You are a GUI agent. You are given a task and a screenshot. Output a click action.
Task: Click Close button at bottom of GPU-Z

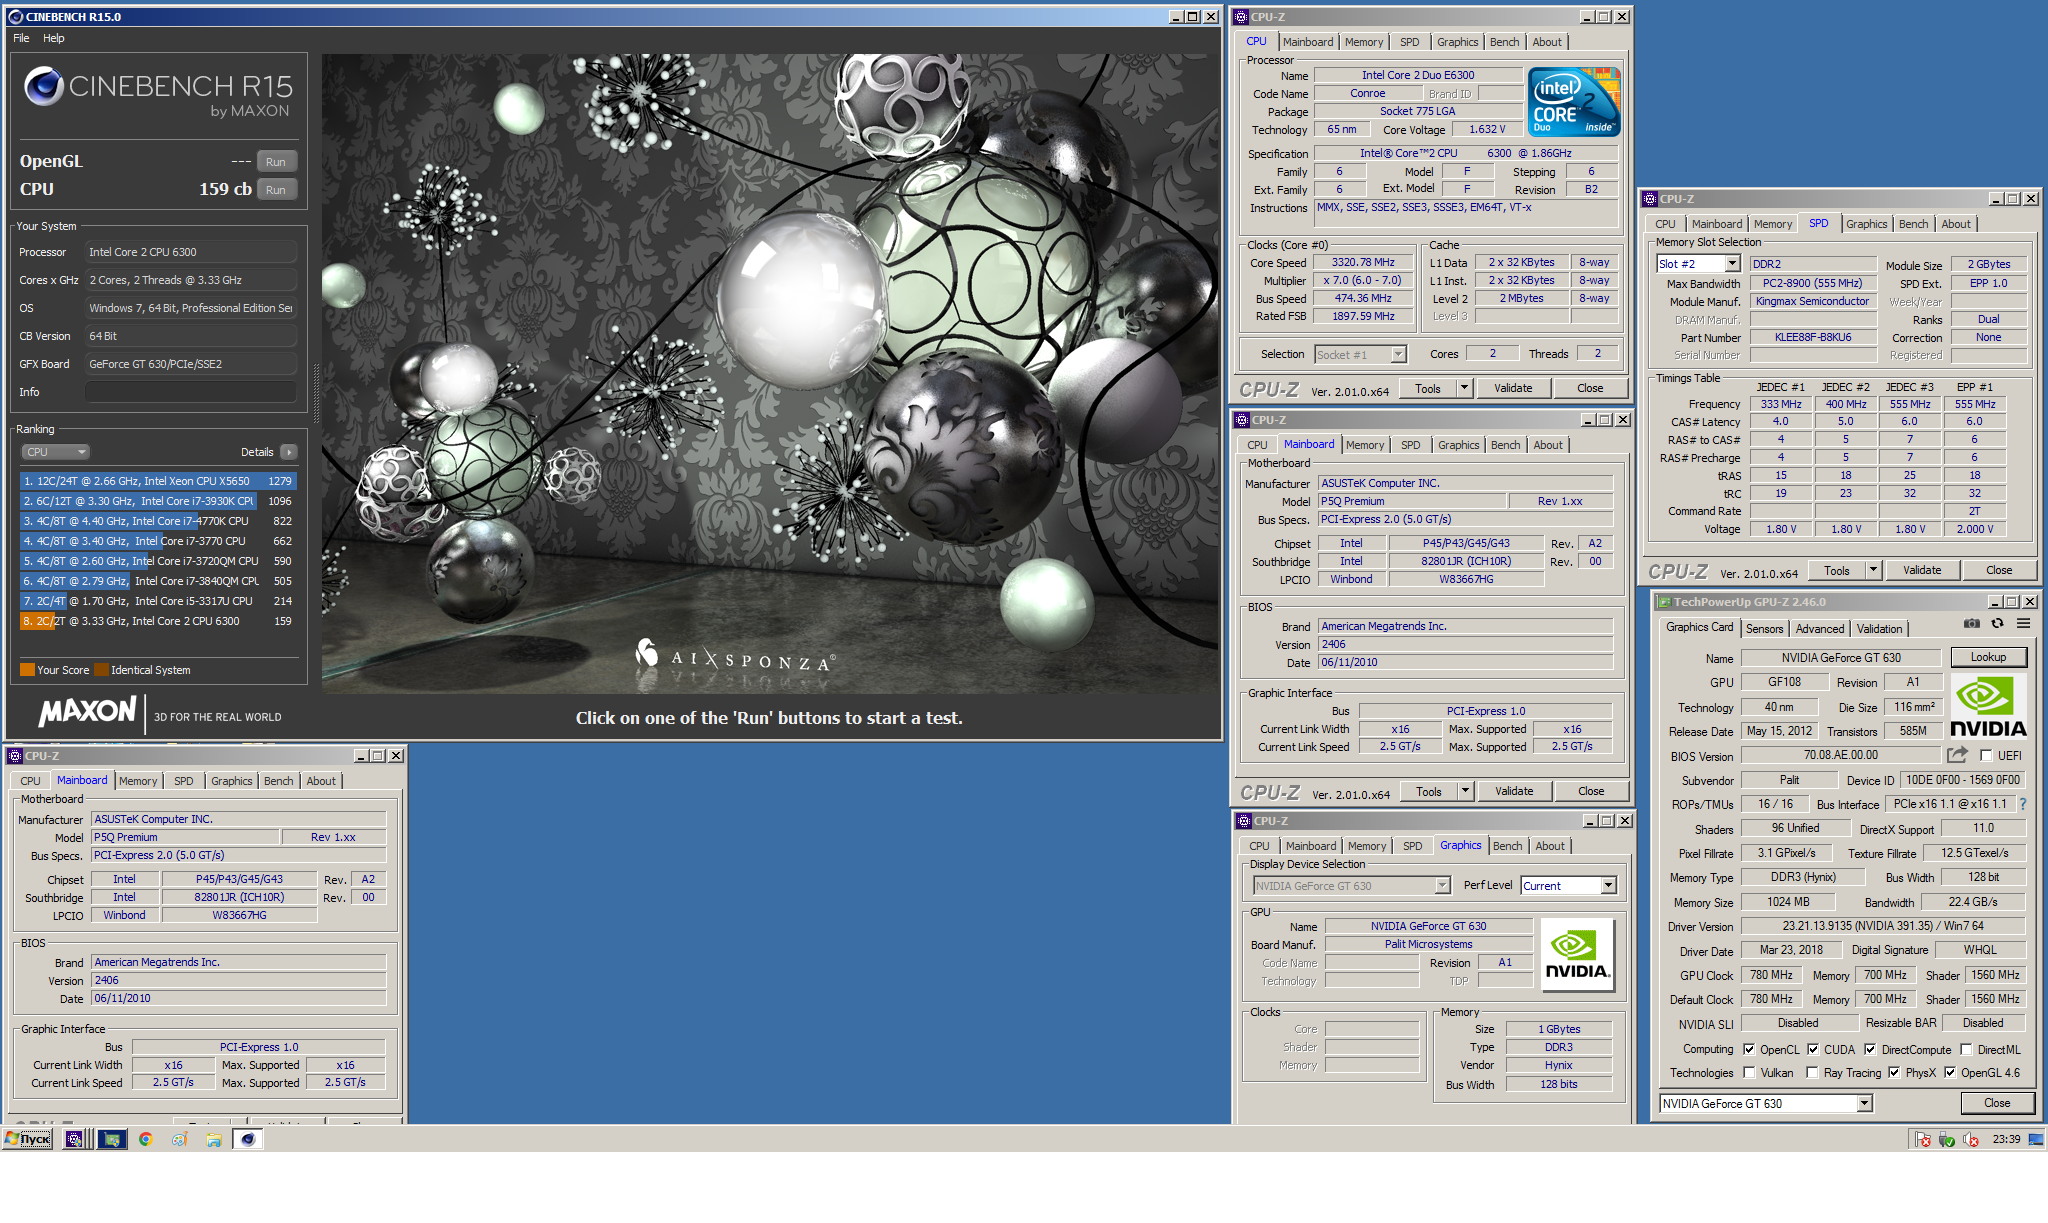(1996, 1103)
